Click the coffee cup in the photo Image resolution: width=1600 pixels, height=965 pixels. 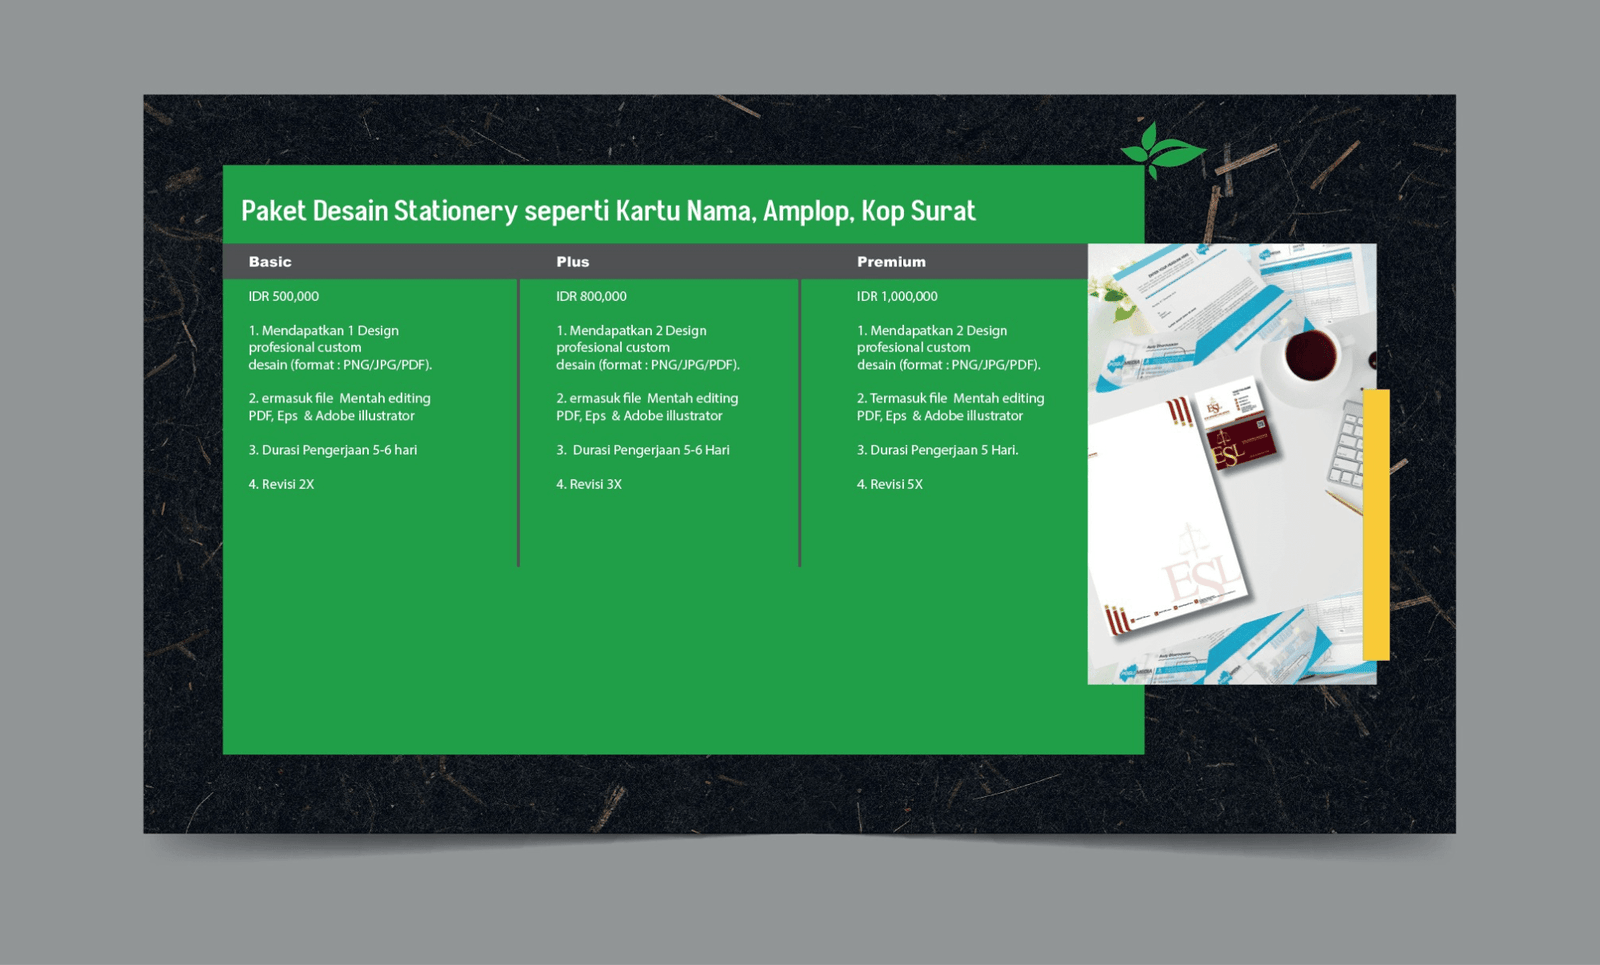[1310, 355]
